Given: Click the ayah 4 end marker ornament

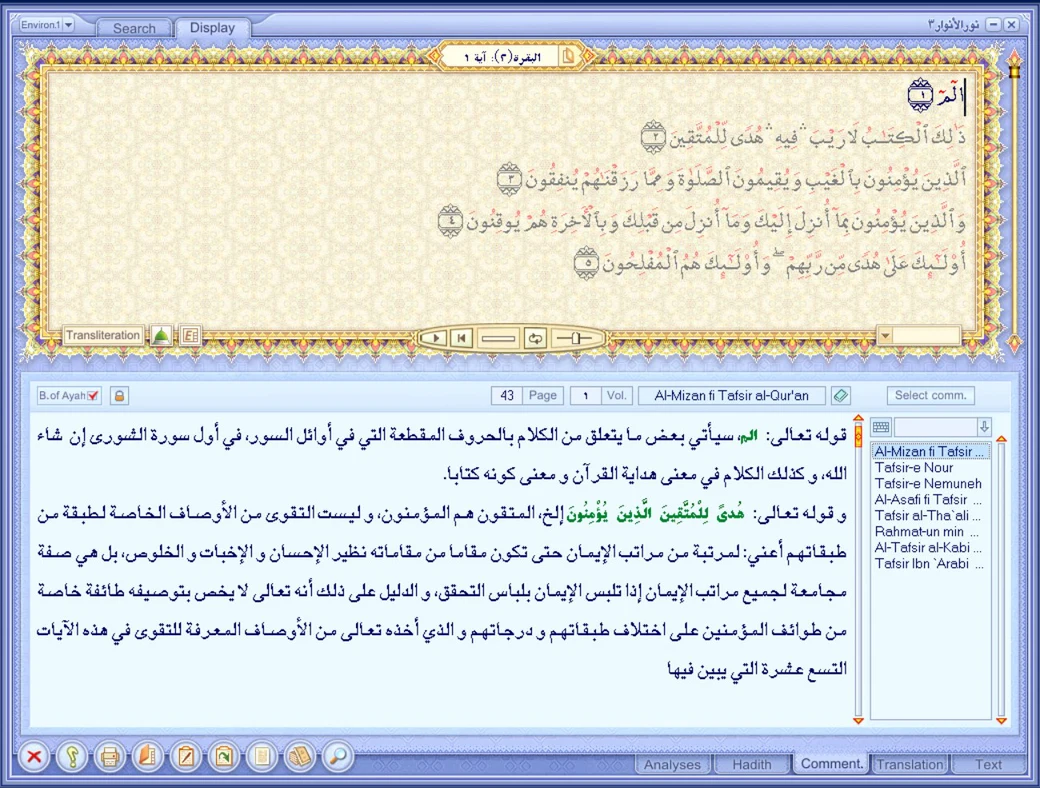Looking at the screenshot, I should point(450,221).
